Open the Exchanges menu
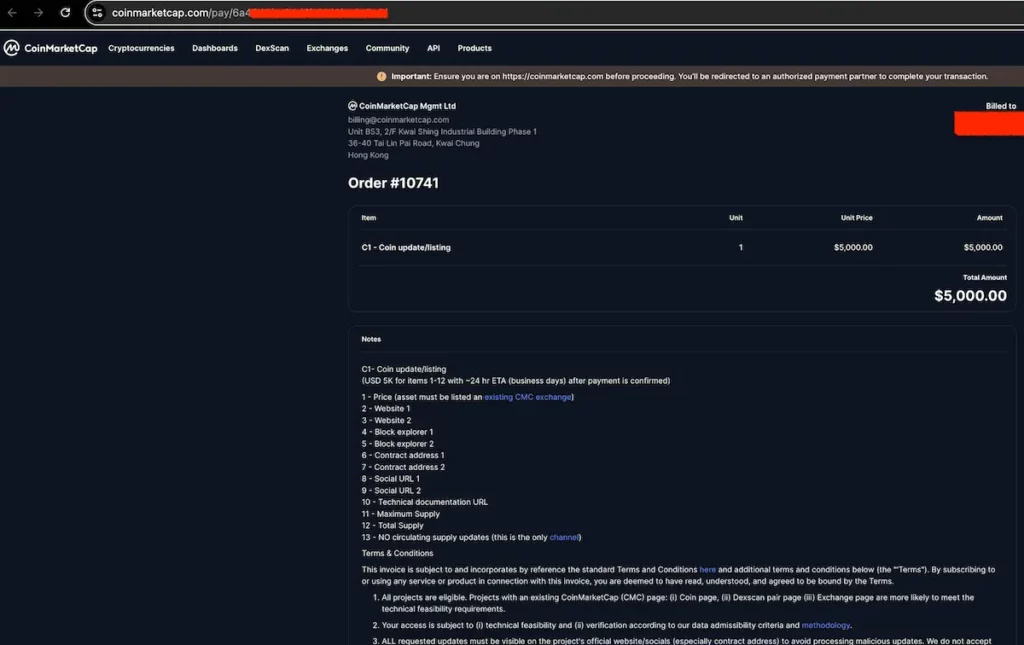The width and height of the screenshot is (1024, 645). tap(327, 48)
